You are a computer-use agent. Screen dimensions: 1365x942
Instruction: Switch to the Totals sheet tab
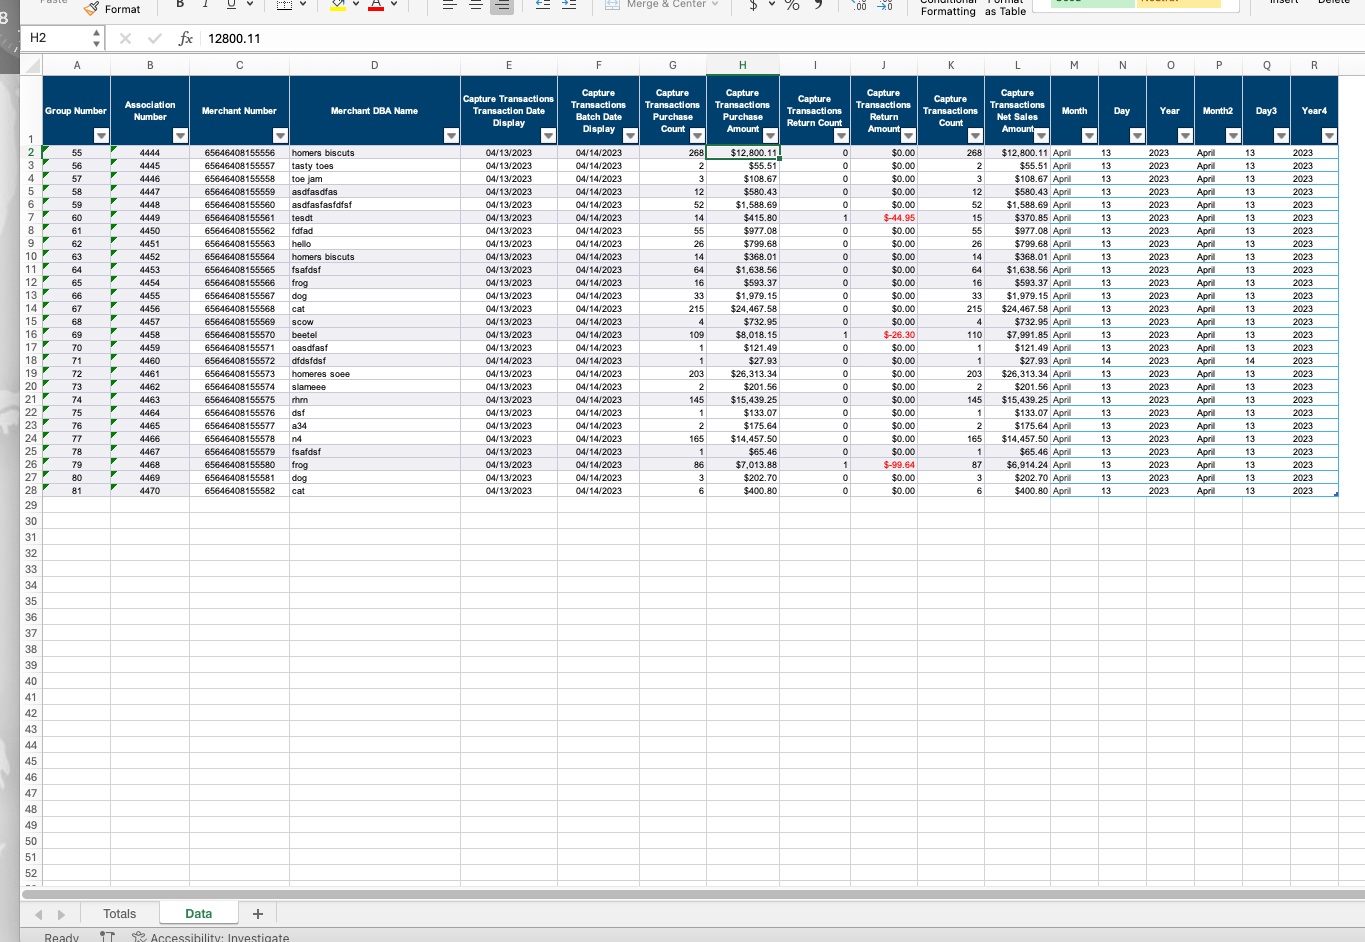click(x=119, y=914)
